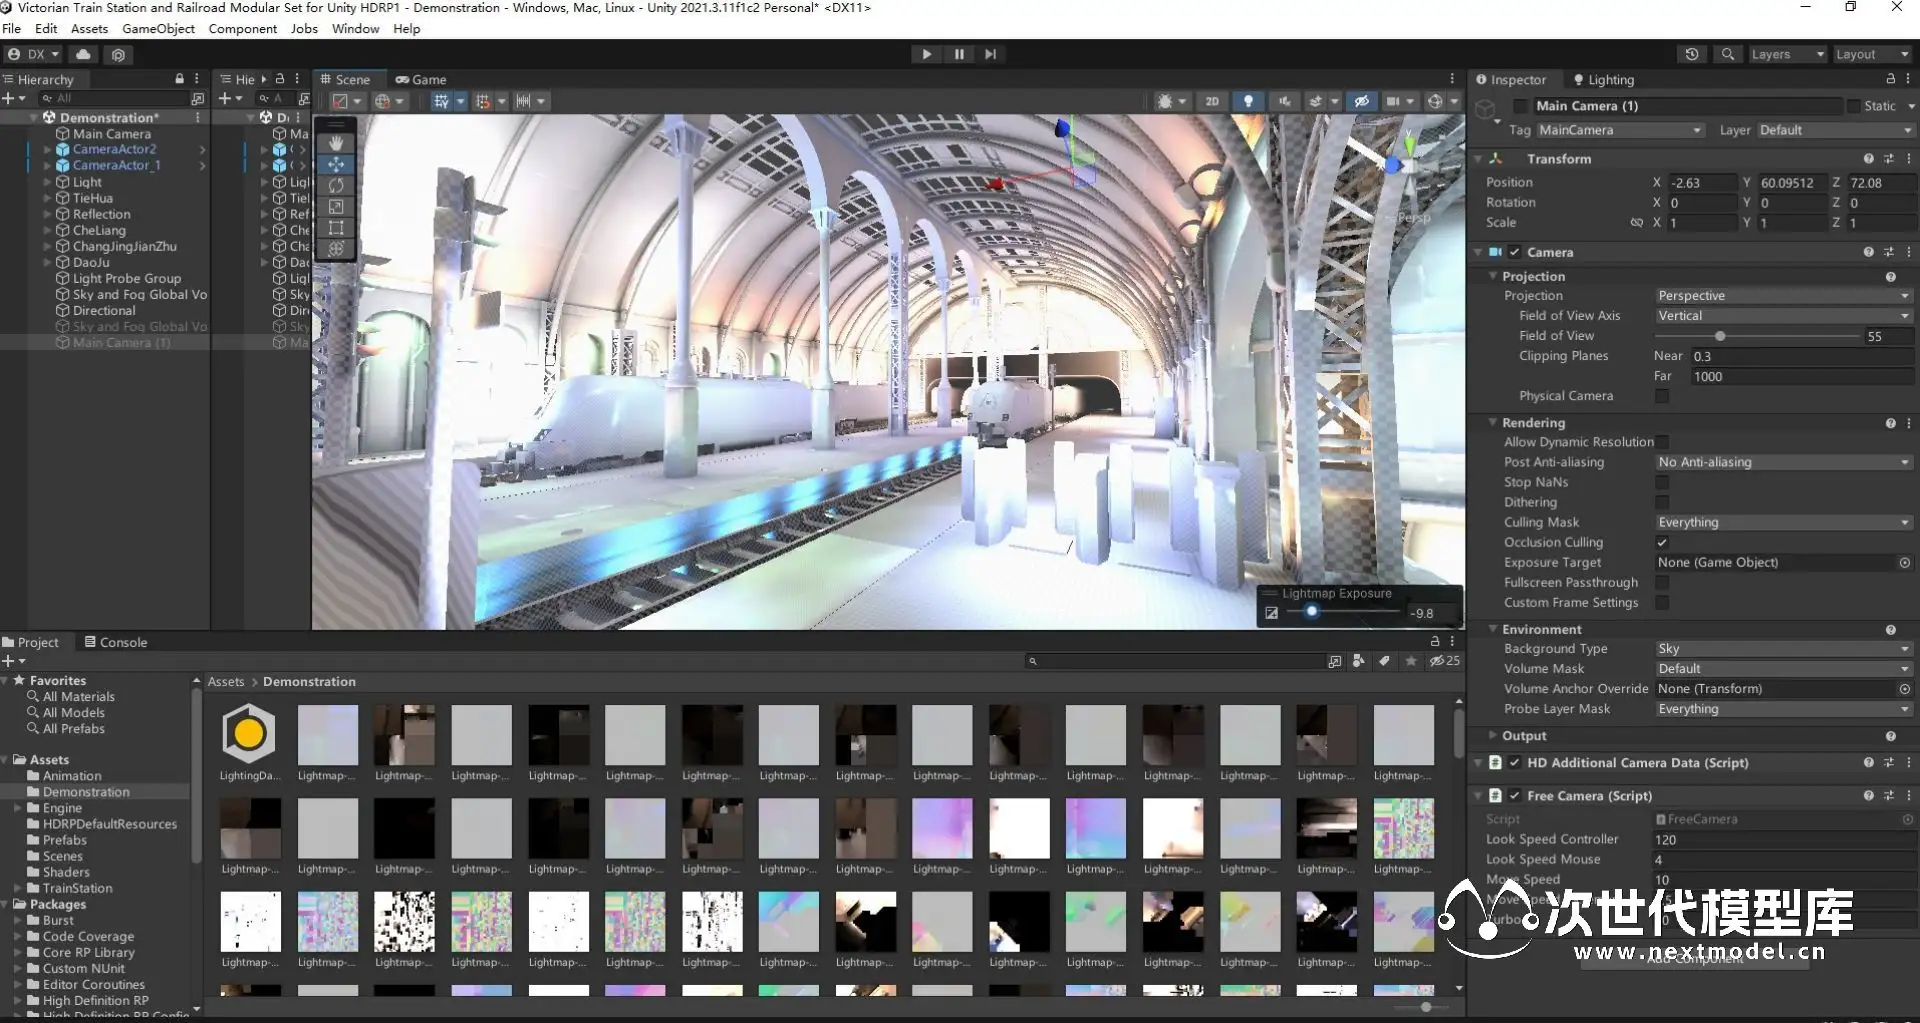Open the Layers dropdown in top bar
Viewport: 1920px width, 1023px height.
pos(1786,54)
